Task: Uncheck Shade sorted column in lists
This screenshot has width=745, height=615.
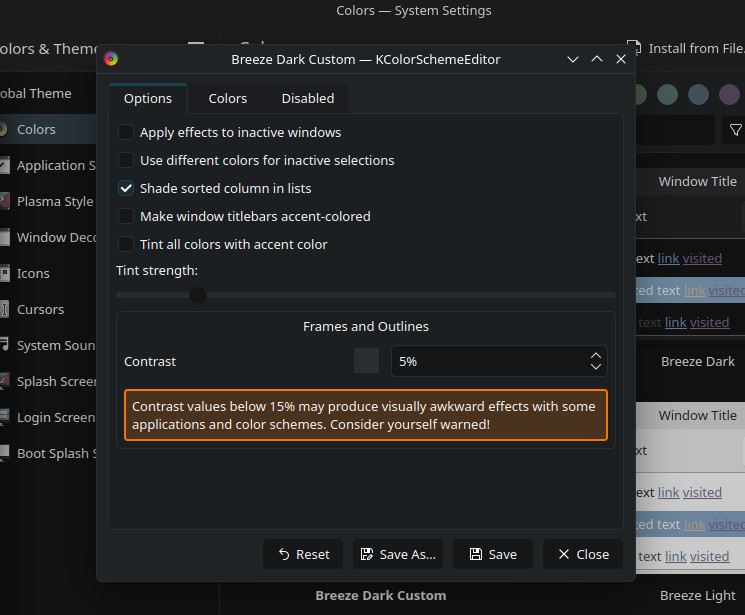Action: tap(126, 188)
